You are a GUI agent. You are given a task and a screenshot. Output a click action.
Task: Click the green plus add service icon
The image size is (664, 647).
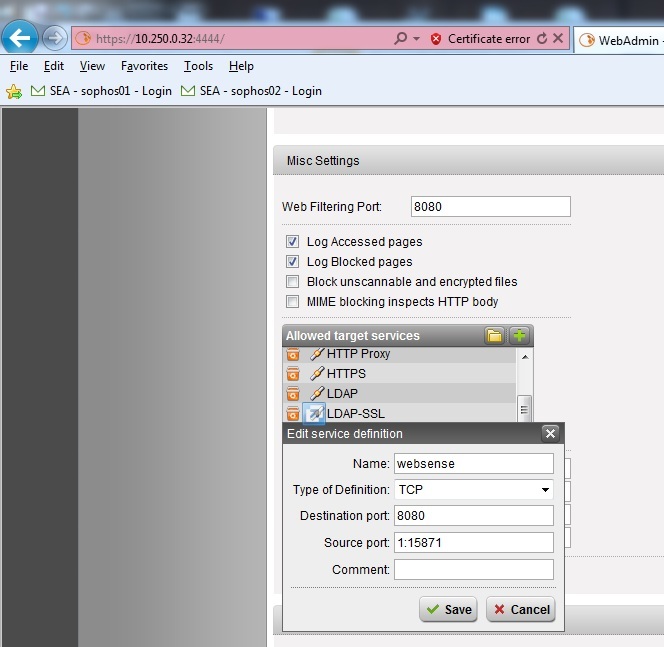pyautogui.click(x=519, y=336)
